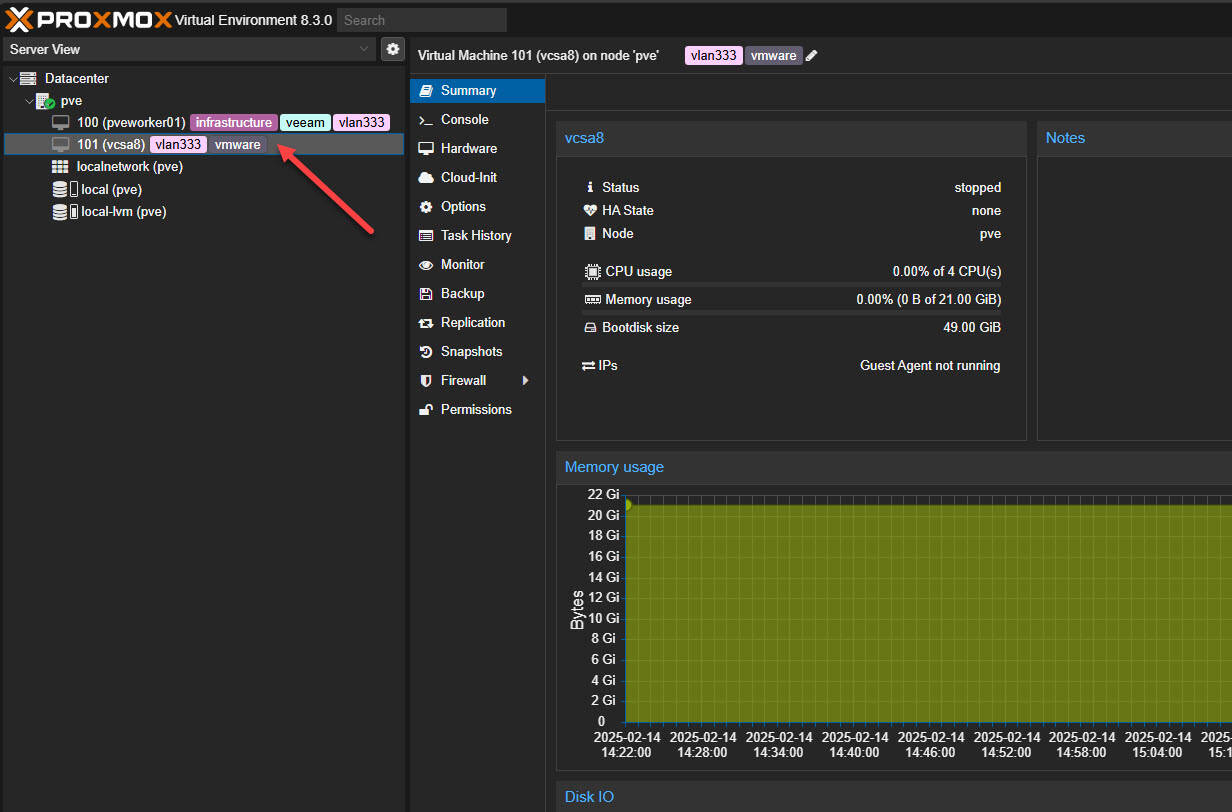Open the Summary tab
Screen dimensions: 1232x812
478,91
